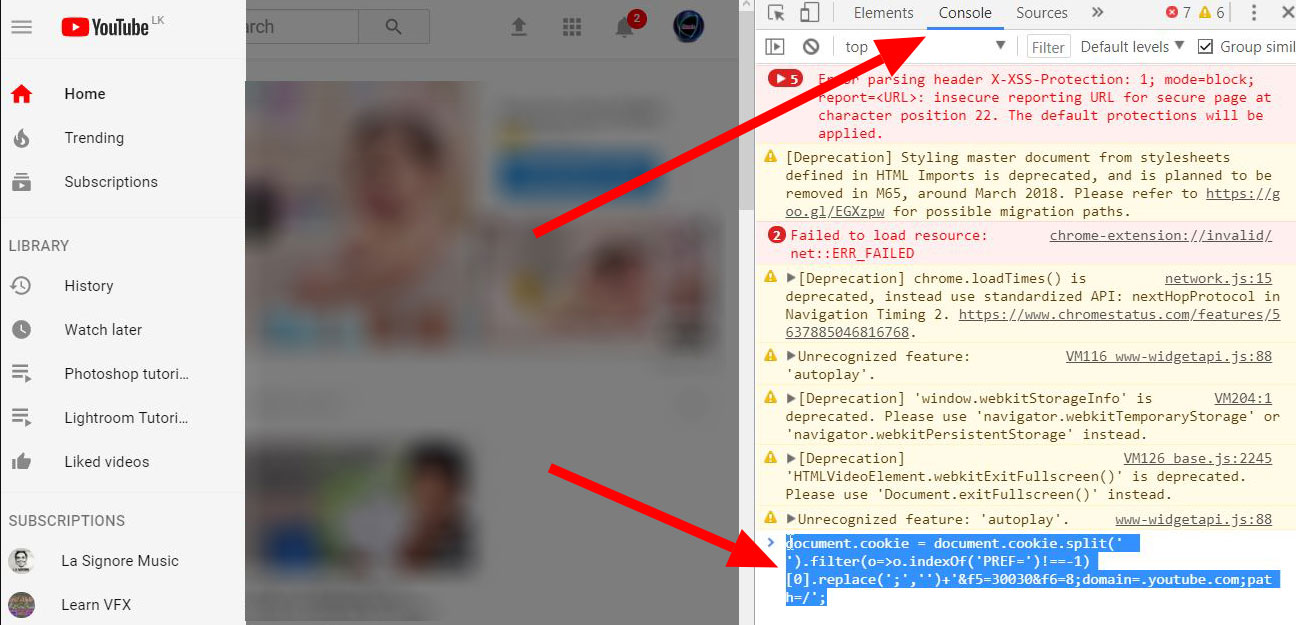Clear the console with the no-entry icon
The image size is (1296, 625).
tap(810, 45)
